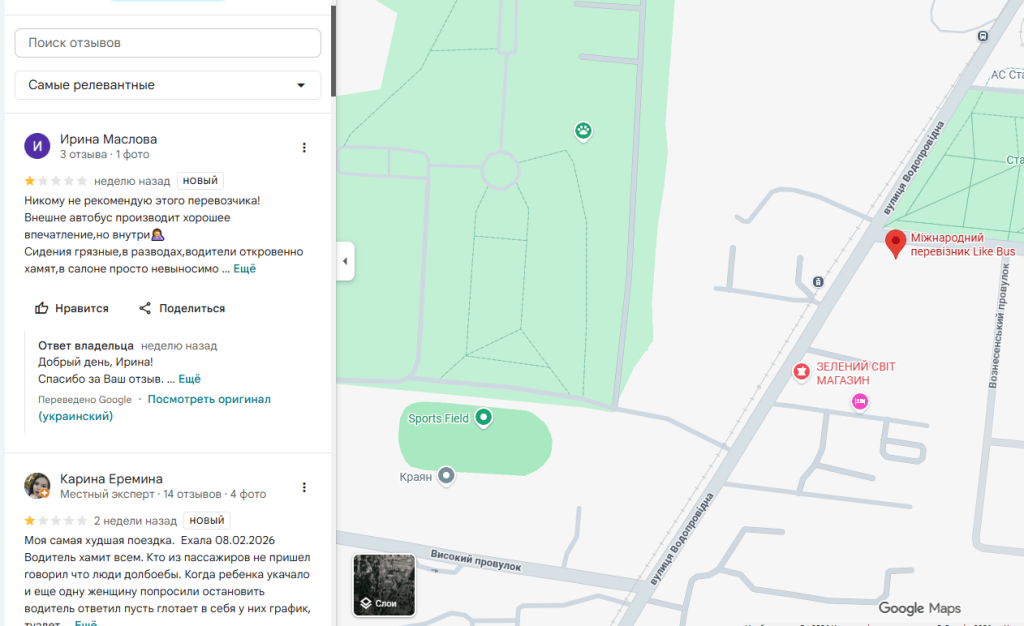Open options menu for Карина Еремина's review
The image size is (1024, 626).
pos(304,488)
